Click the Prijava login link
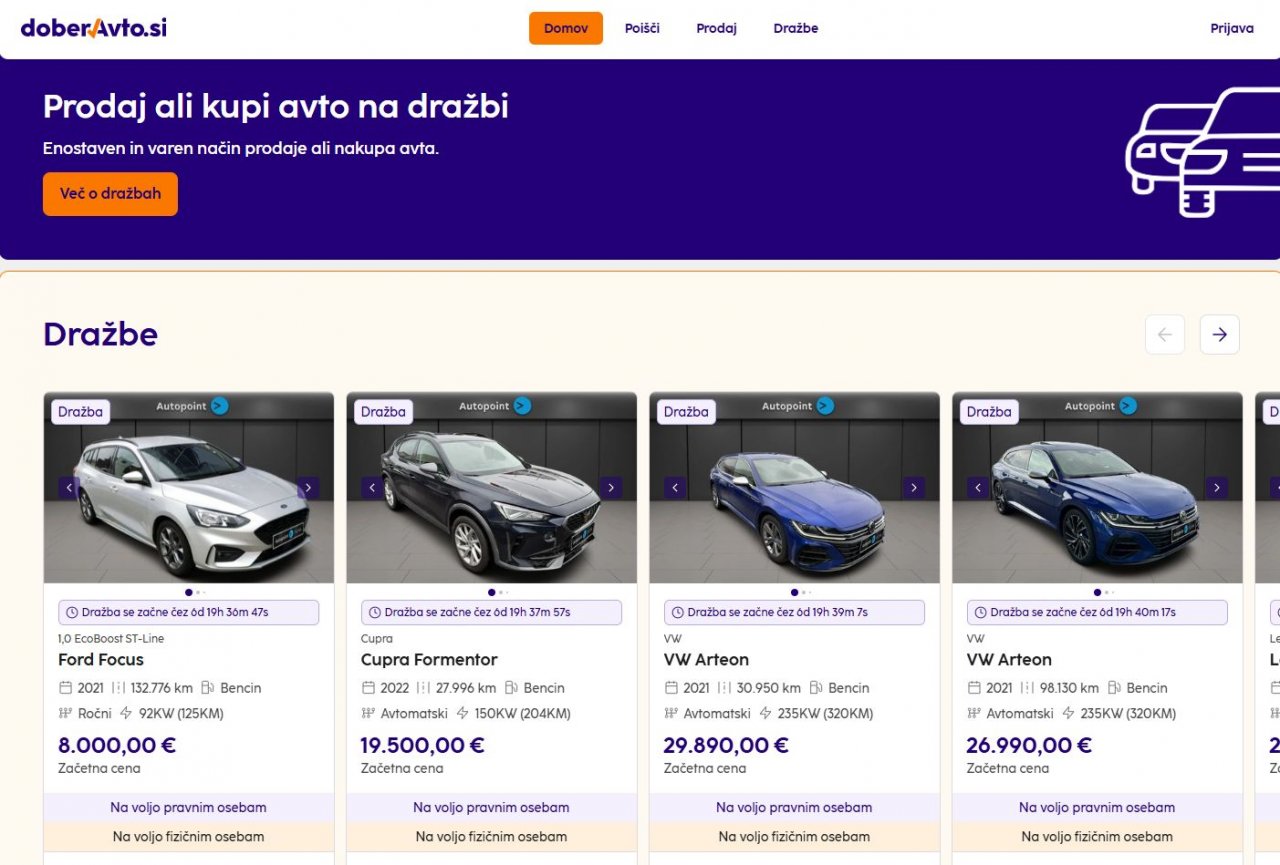The width and height of the screenshot is (1280, 865). (1232, 28)
